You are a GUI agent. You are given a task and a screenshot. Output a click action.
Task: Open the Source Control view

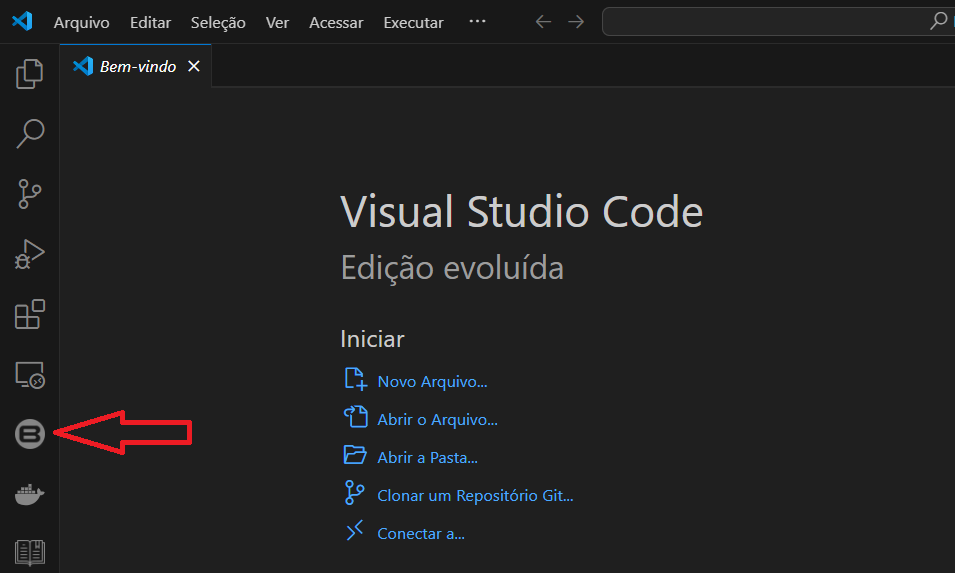[30, 194]
